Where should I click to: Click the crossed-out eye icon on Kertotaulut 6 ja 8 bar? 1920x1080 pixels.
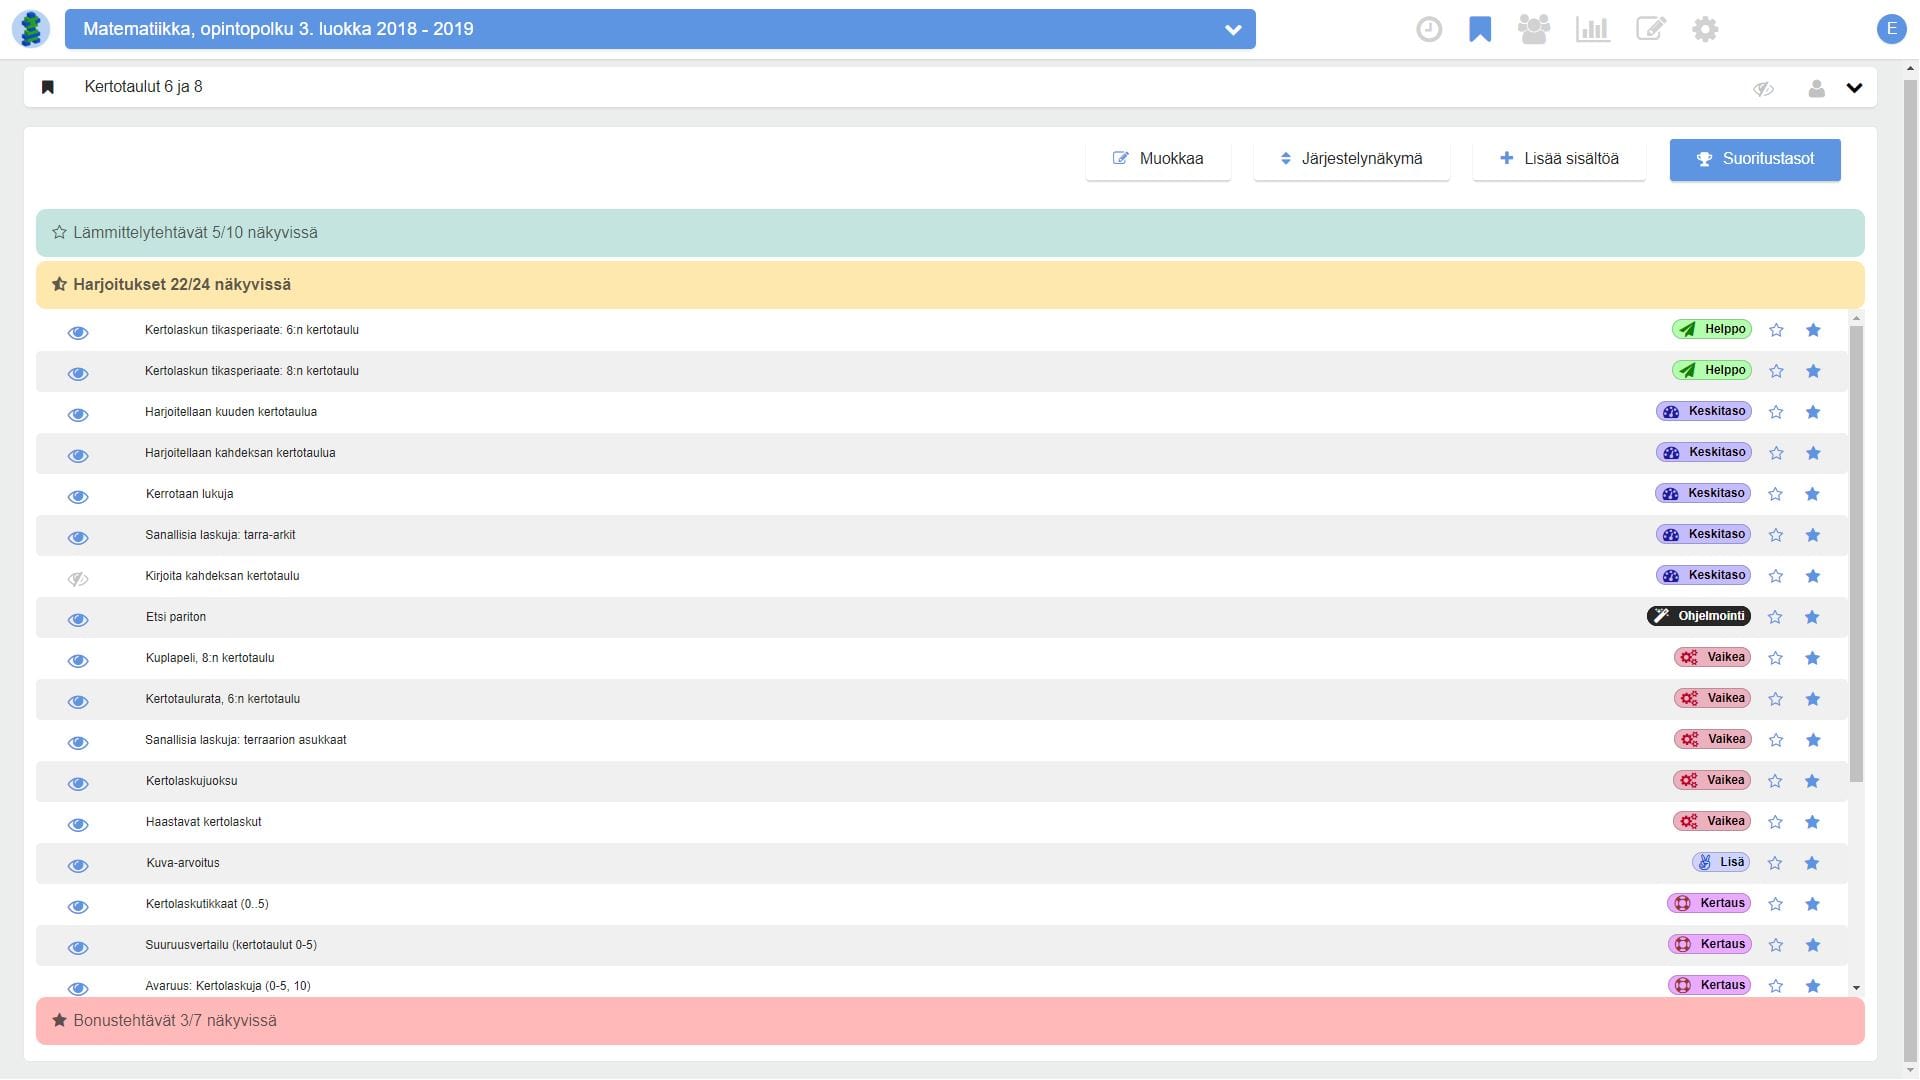pos(1763,89)
